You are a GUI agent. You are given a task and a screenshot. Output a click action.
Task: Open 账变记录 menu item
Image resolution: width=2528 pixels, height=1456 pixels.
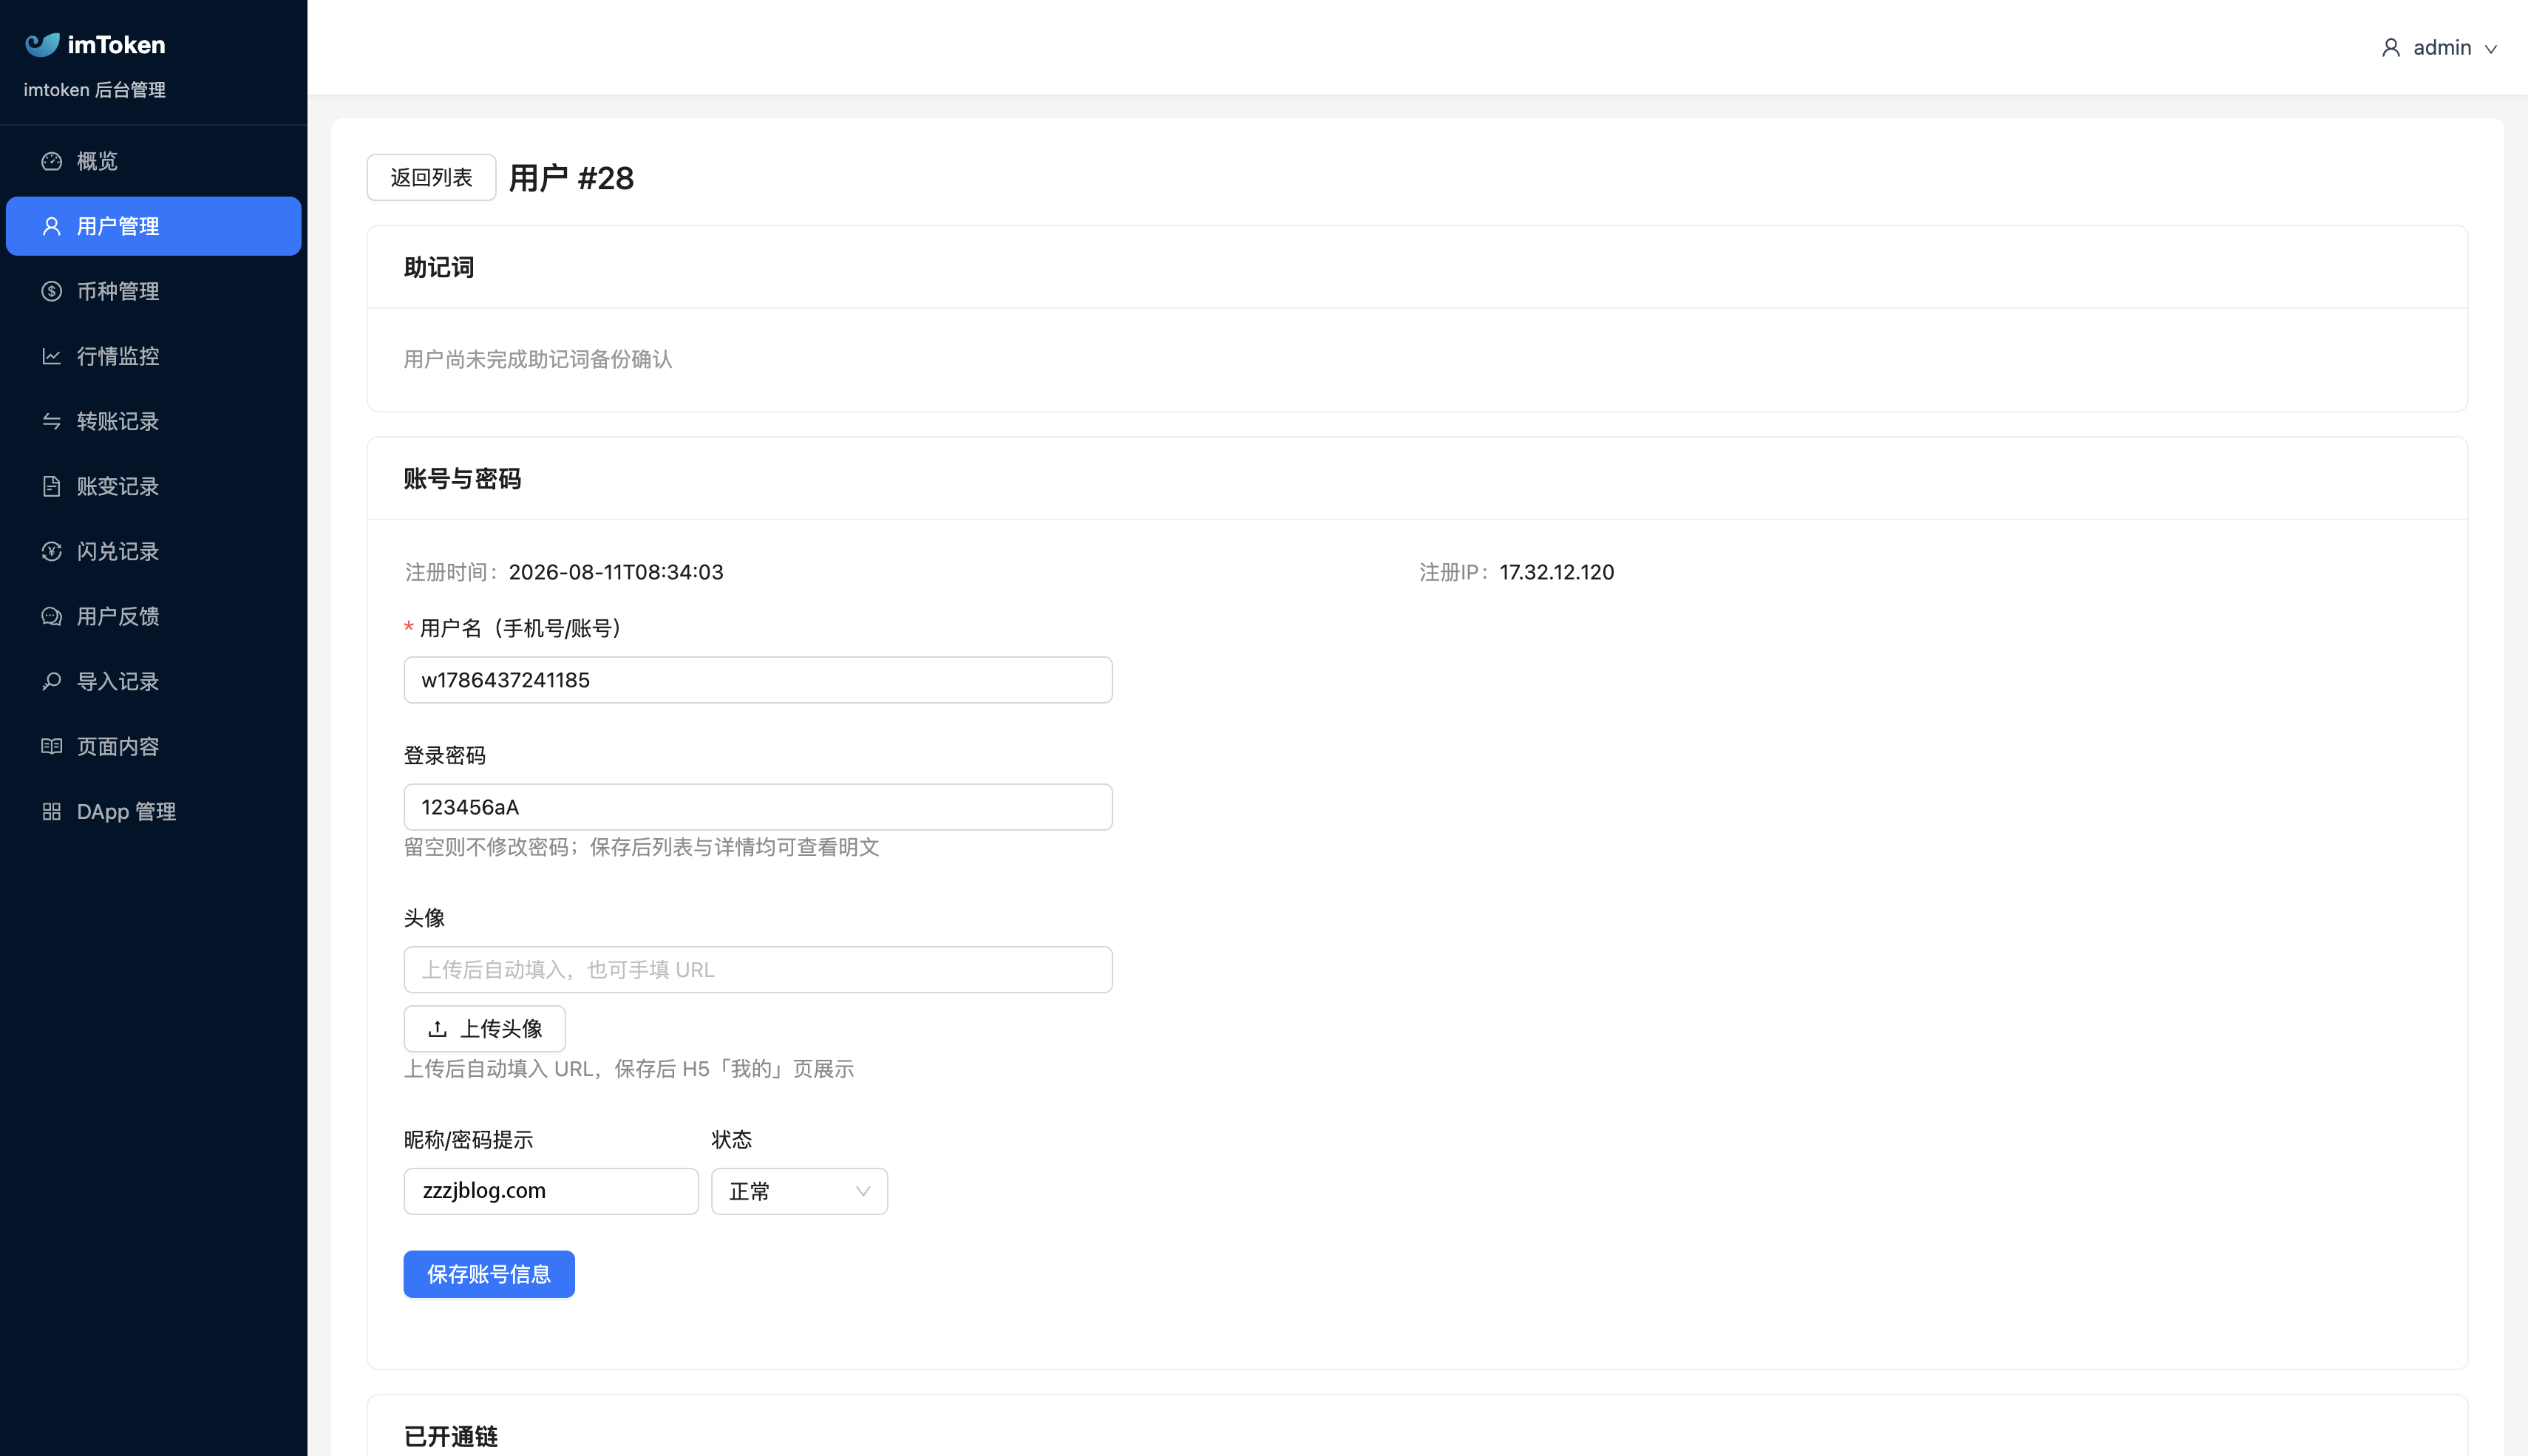153,486
